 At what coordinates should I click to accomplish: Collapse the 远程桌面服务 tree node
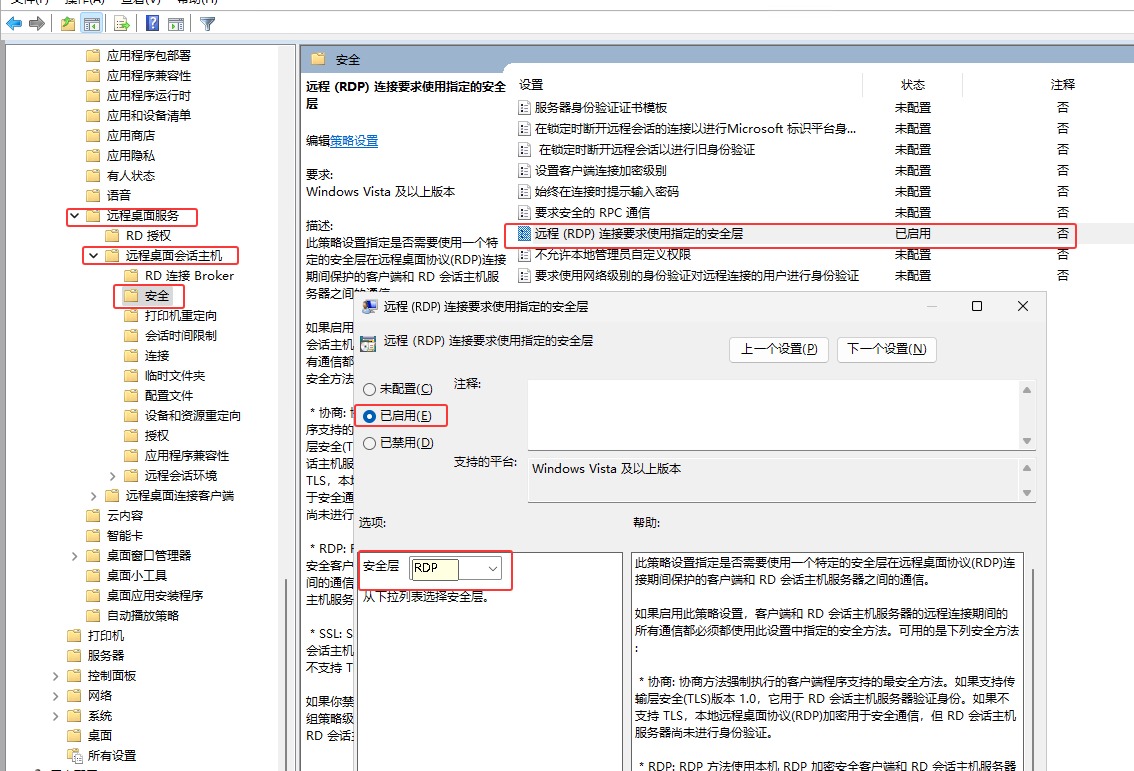[x=75, y=216]
